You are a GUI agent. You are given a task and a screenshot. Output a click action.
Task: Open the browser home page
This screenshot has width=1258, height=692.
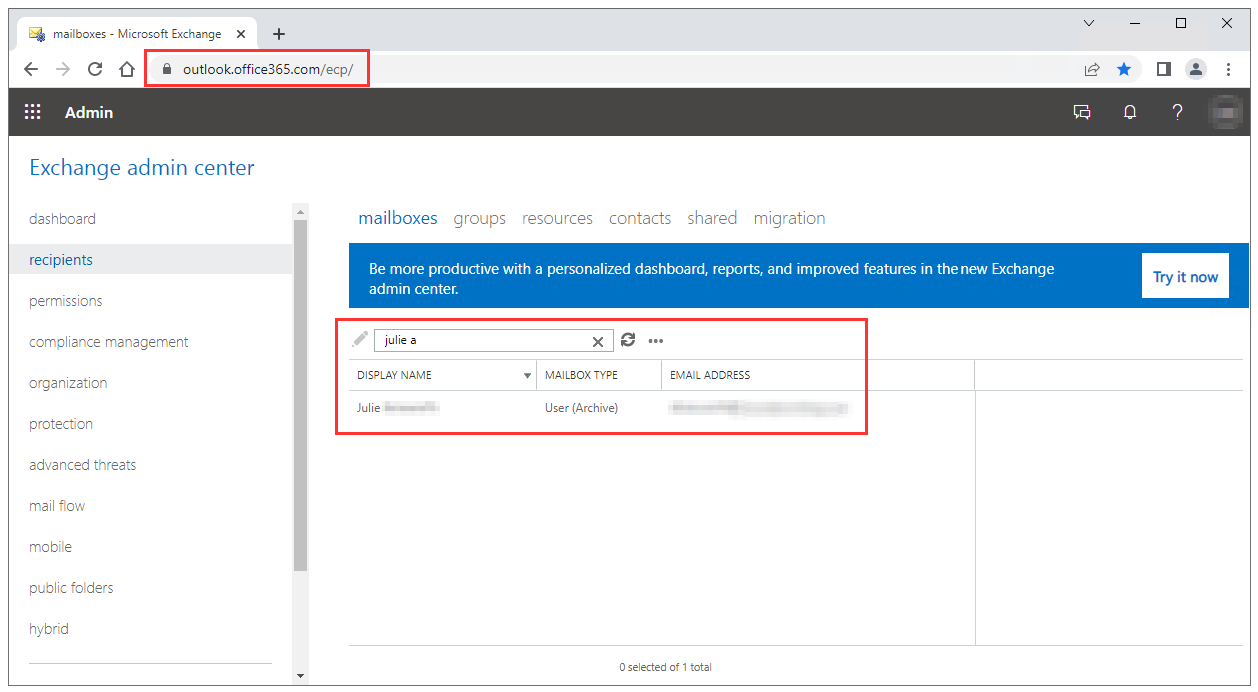(127, 69)
